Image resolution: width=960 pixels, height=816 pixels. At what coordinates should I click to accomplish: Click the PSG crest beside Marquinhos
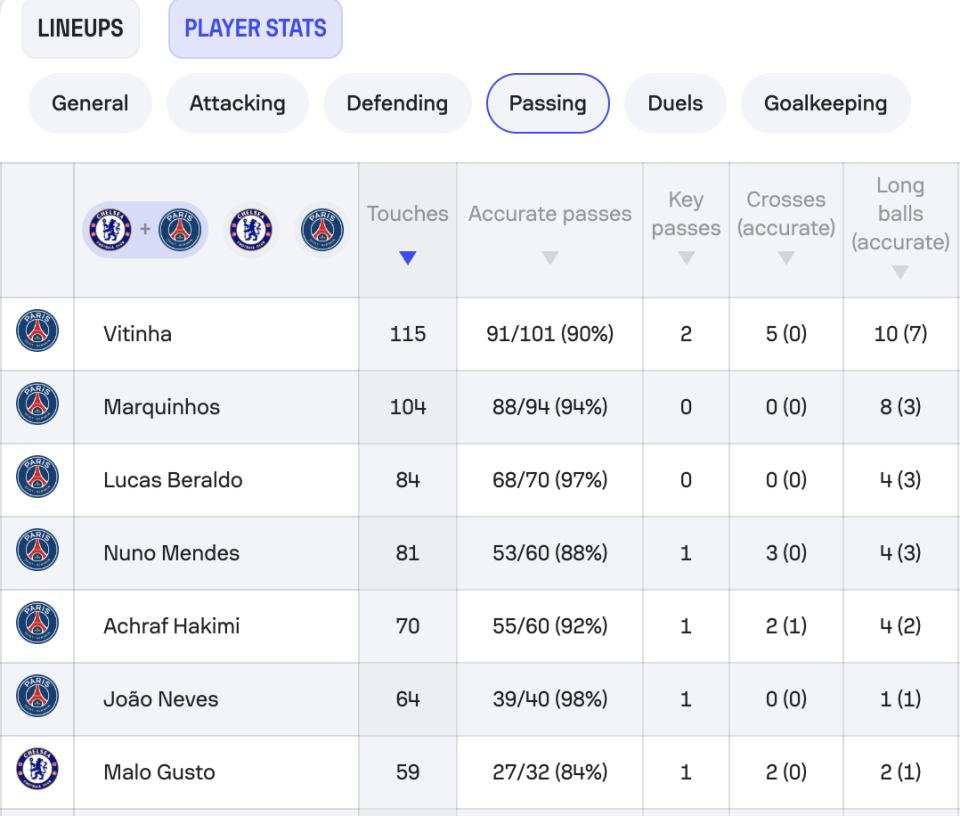37,403
